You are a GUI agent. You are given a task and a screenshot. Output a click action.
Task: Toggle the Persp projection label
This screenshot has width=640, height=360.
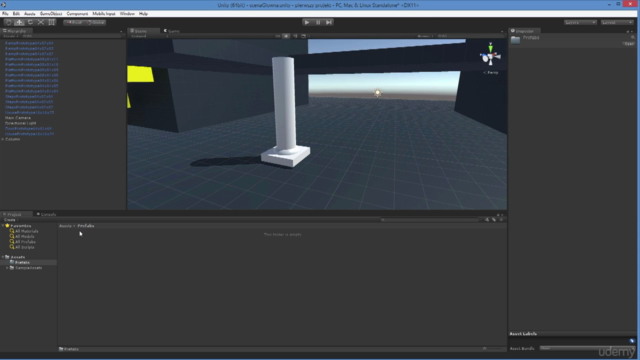click(x=491, y=73)
